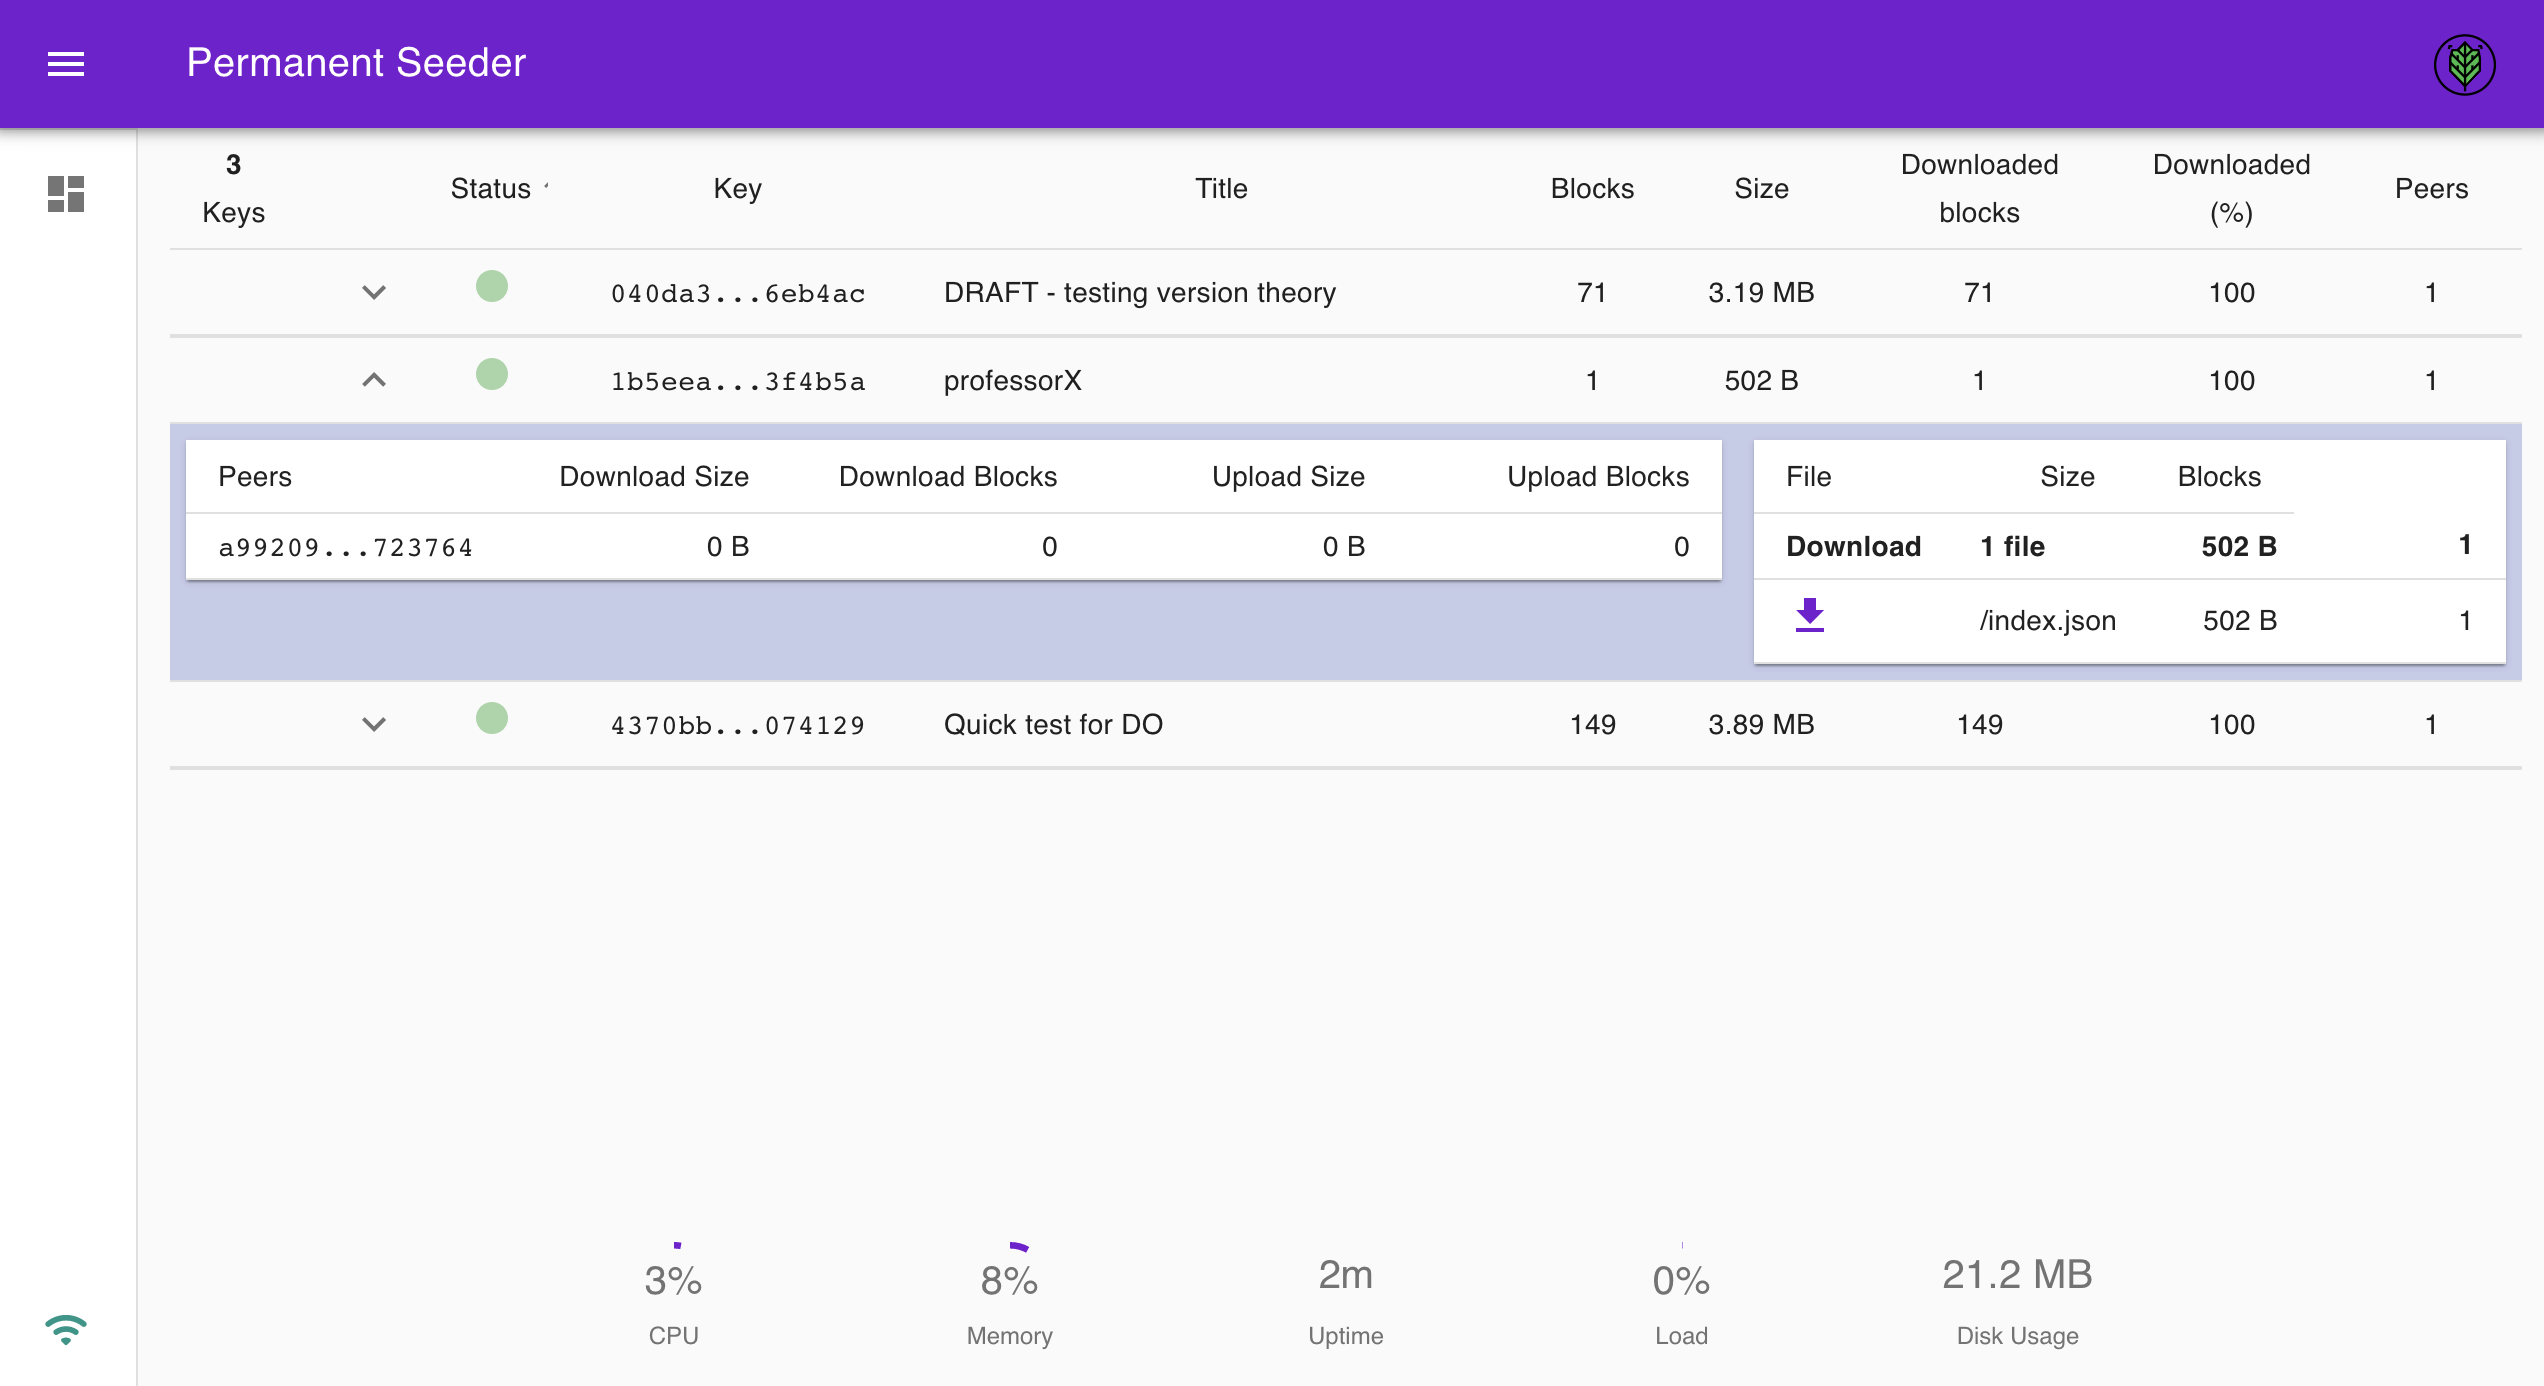
Task: Click green status dot for professorX
Action: [491, 375]
